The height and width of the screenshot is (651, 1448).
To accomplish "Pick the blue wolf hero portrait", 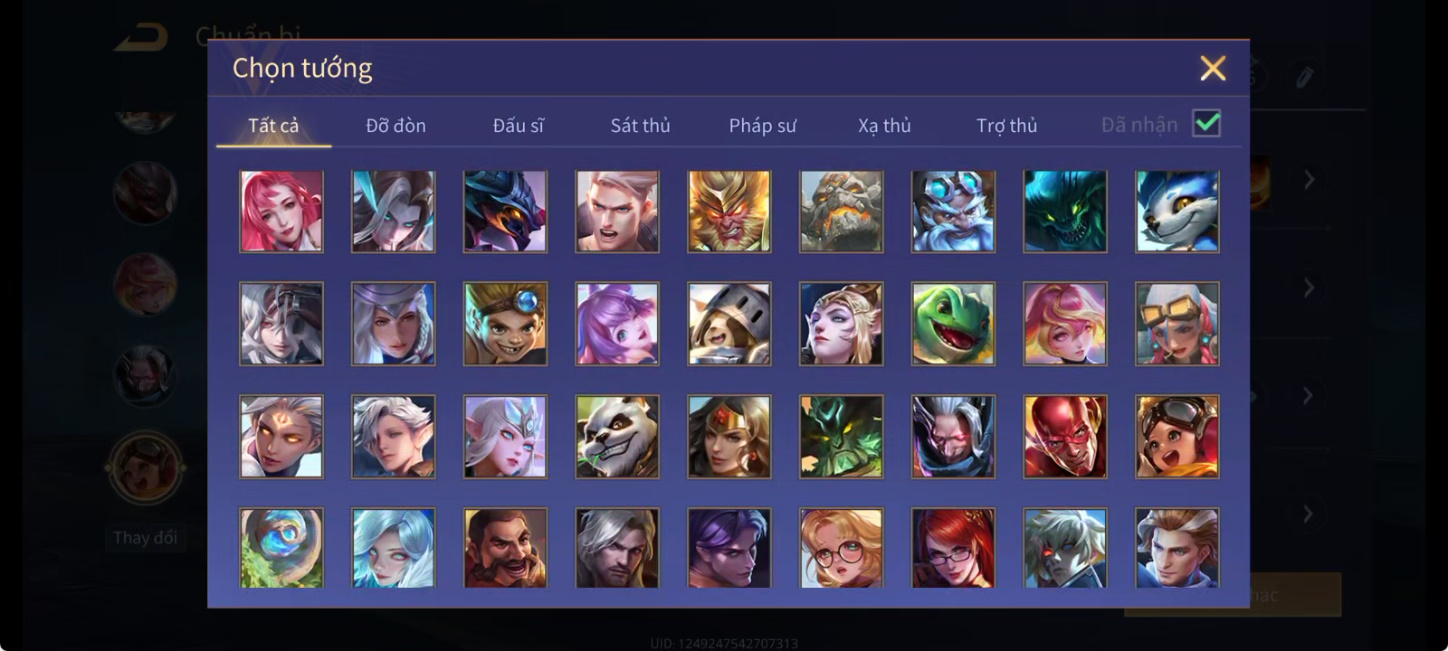I will [x=1177, y=211].
